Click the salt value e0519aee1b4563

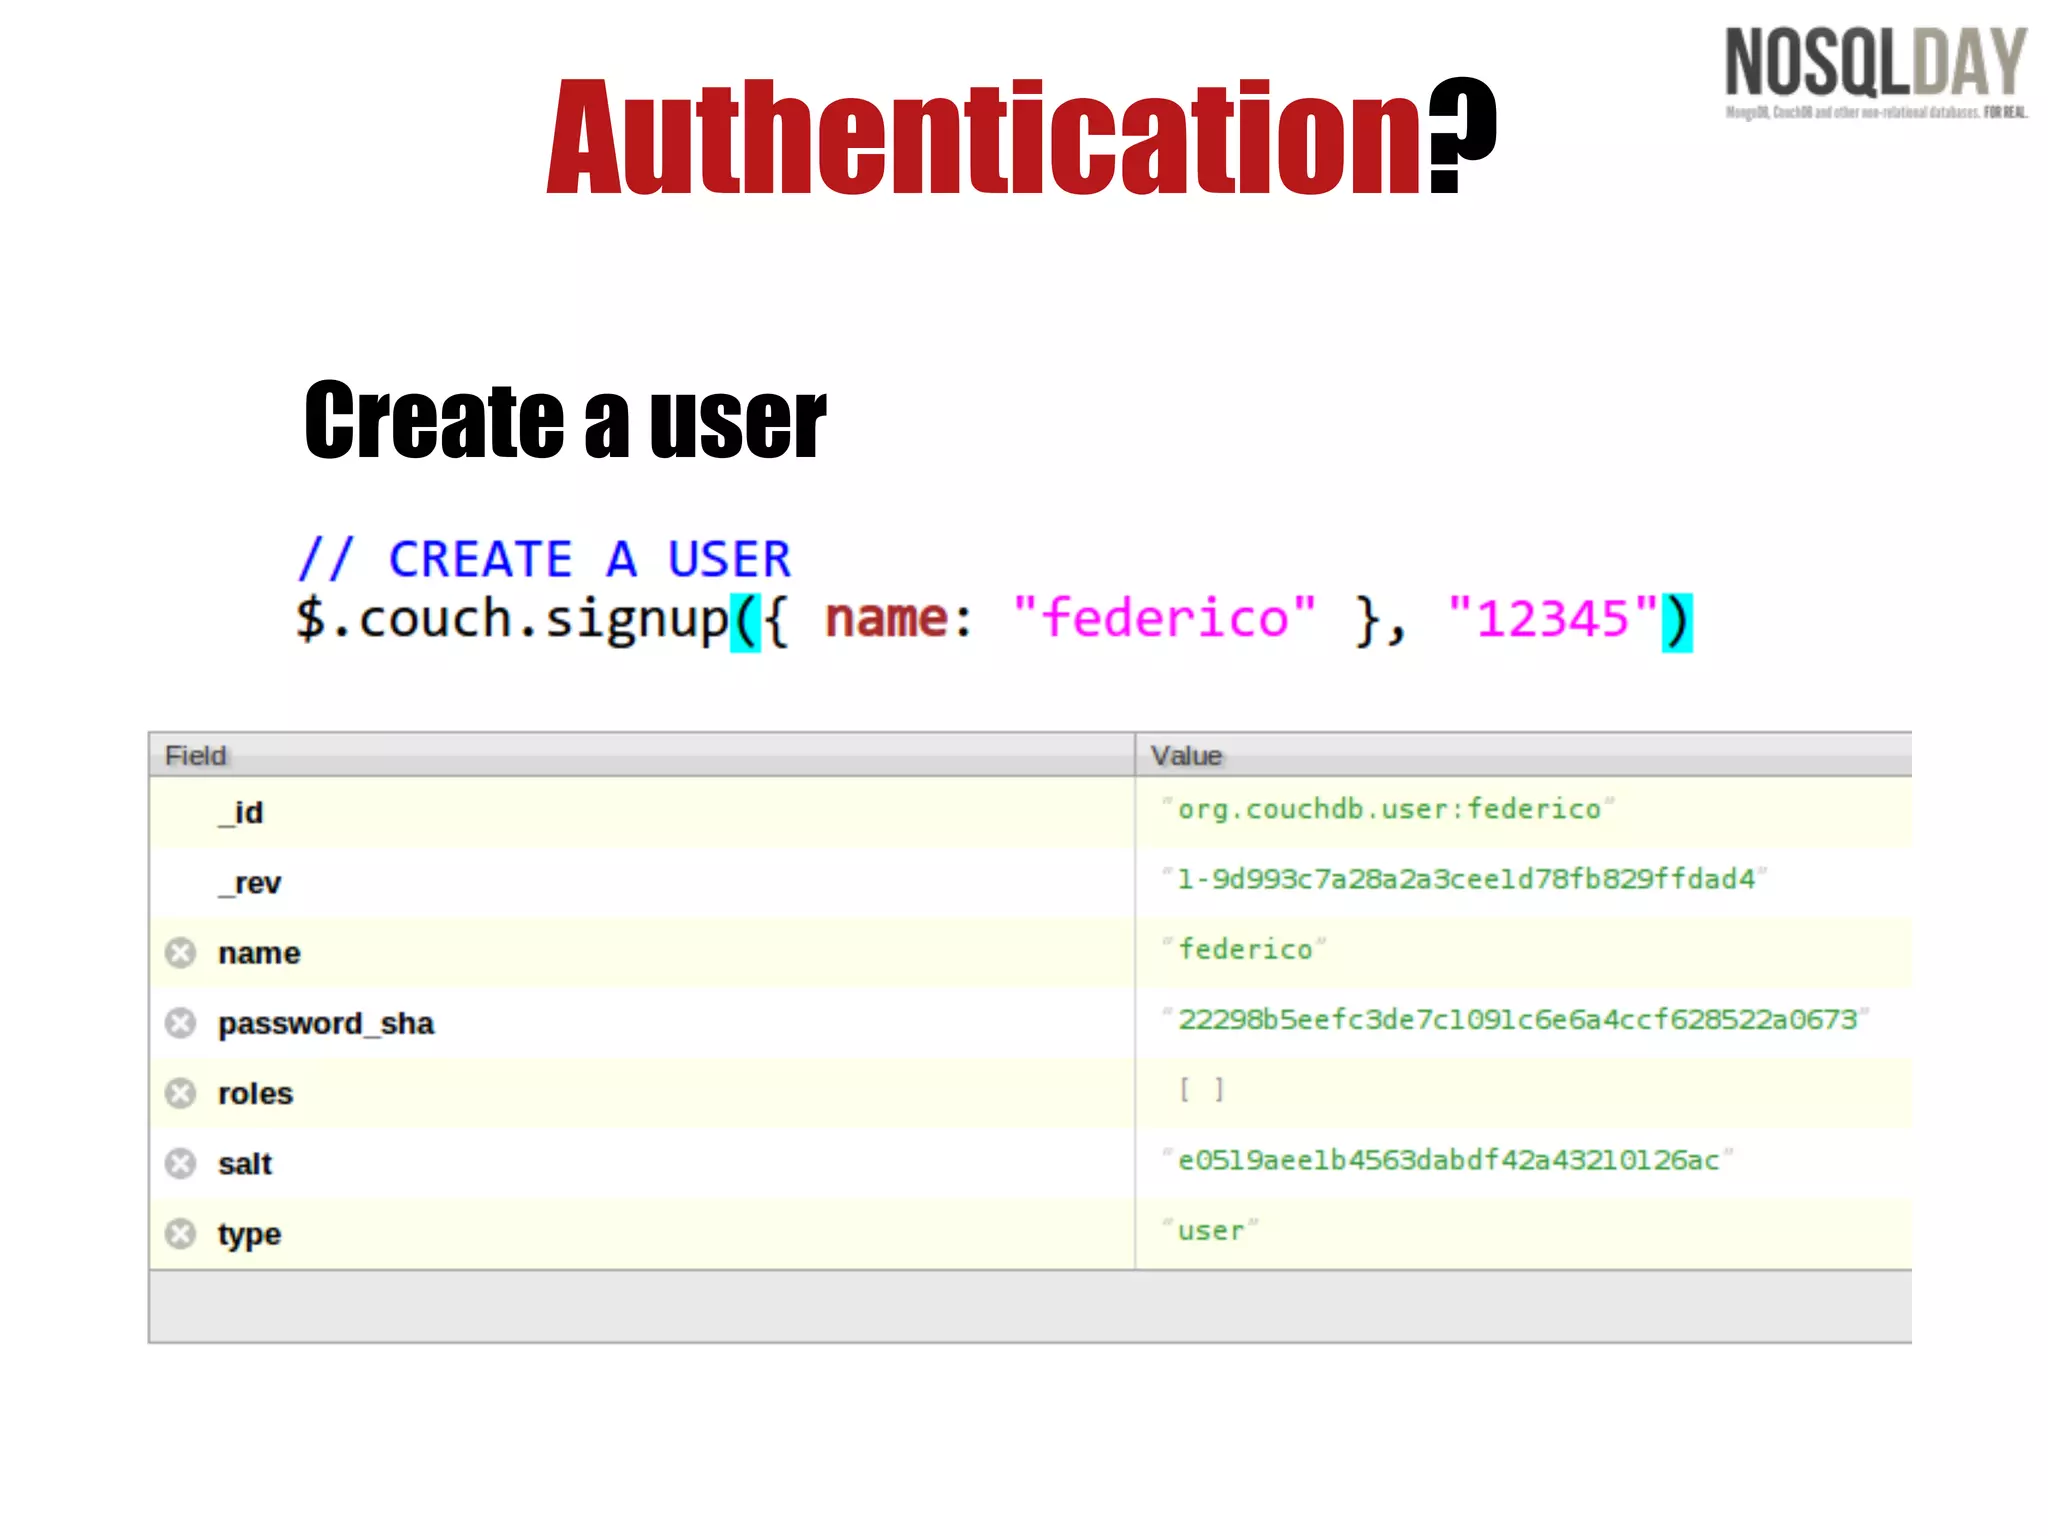1447,1160
